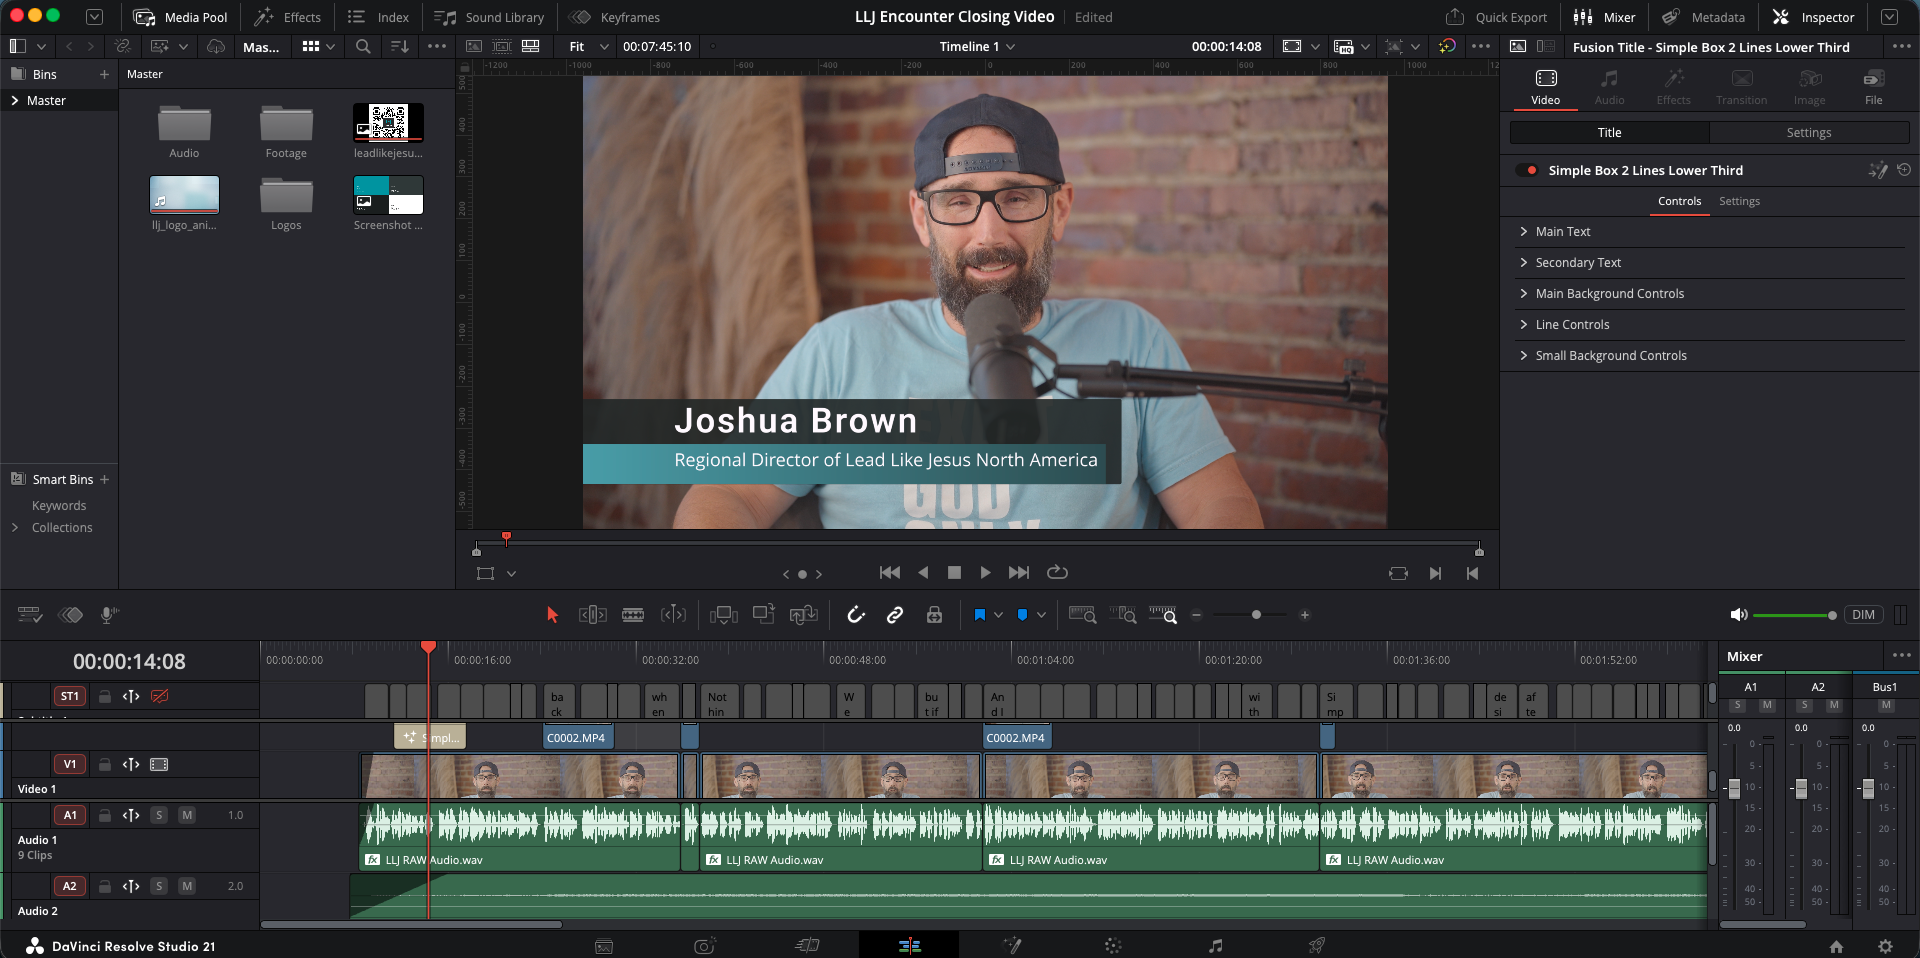Open the Sound Library panel
The image size is (1920, 958).
tap(490, 17)
